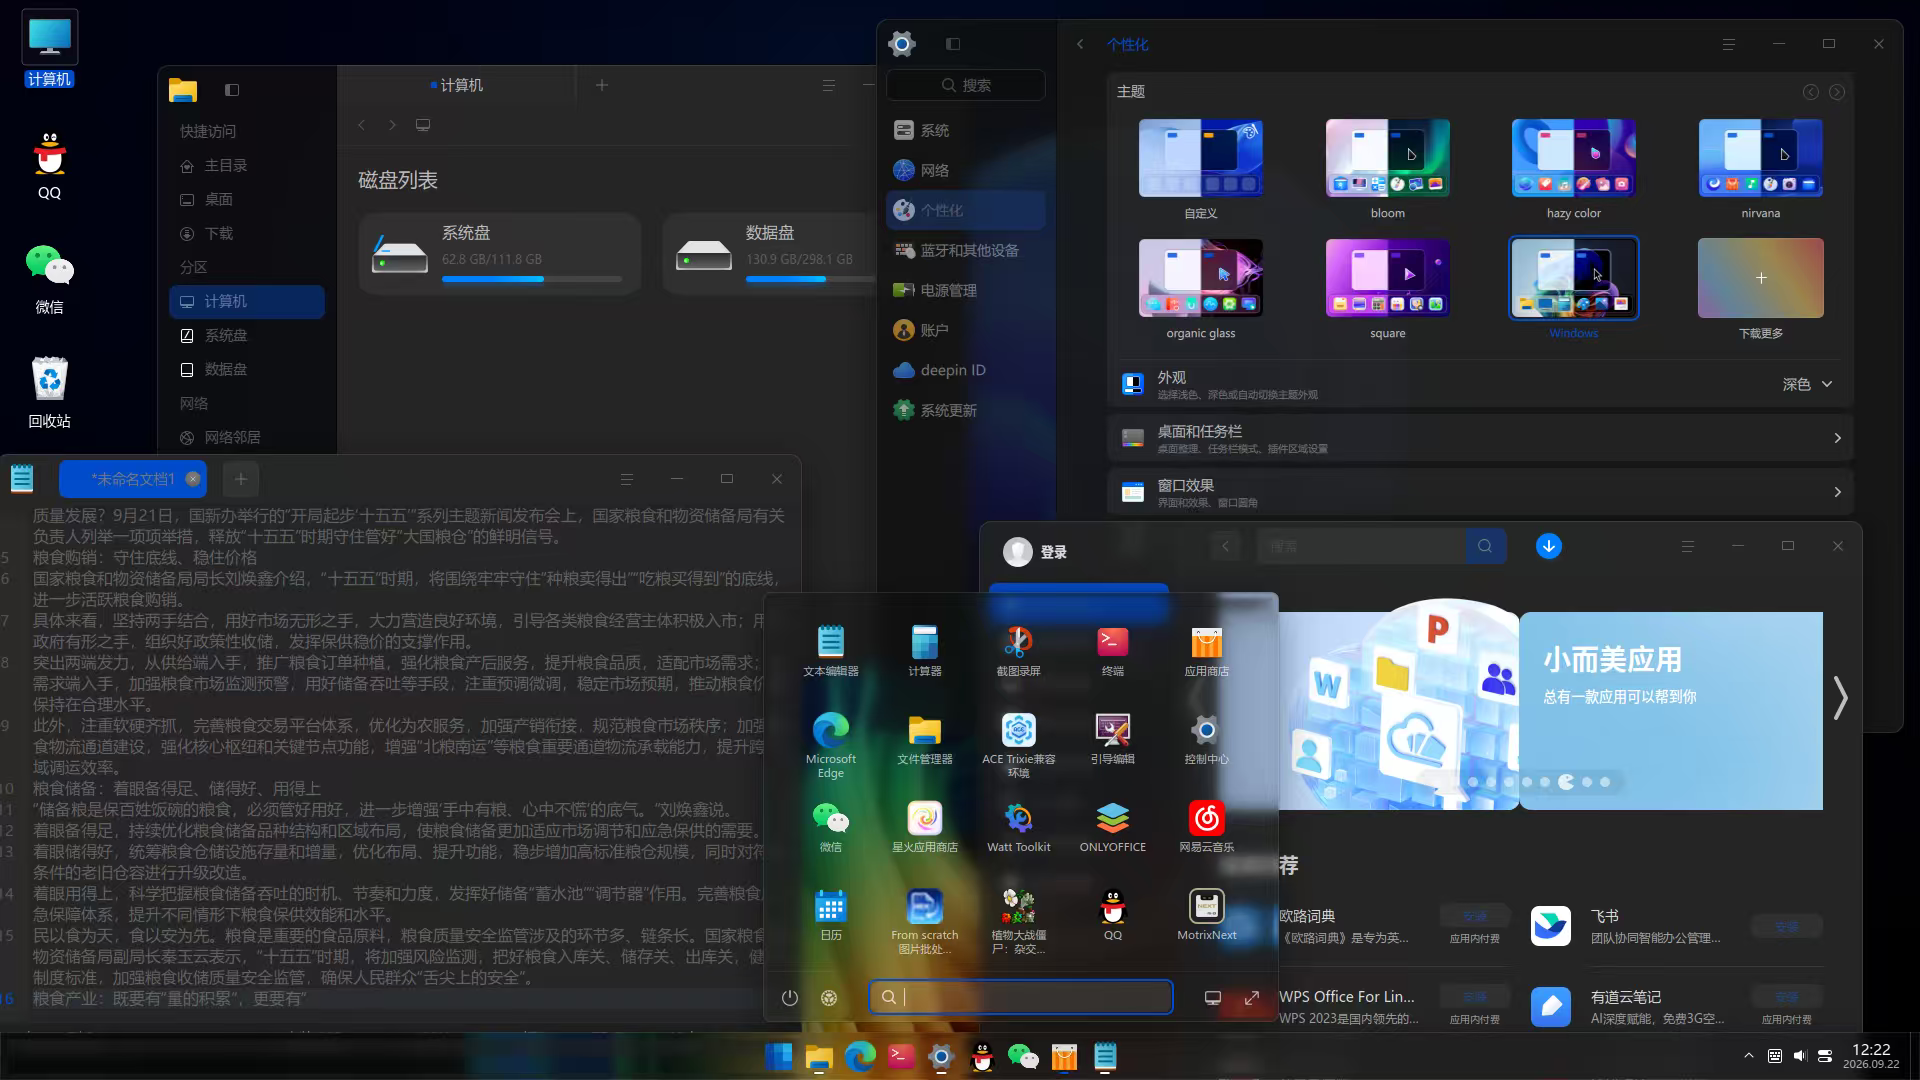This screenshot has width=1920, height=1080.
Task: Select 蓝牙和其他设备 in control center sidebar
Action: (966, 250)
